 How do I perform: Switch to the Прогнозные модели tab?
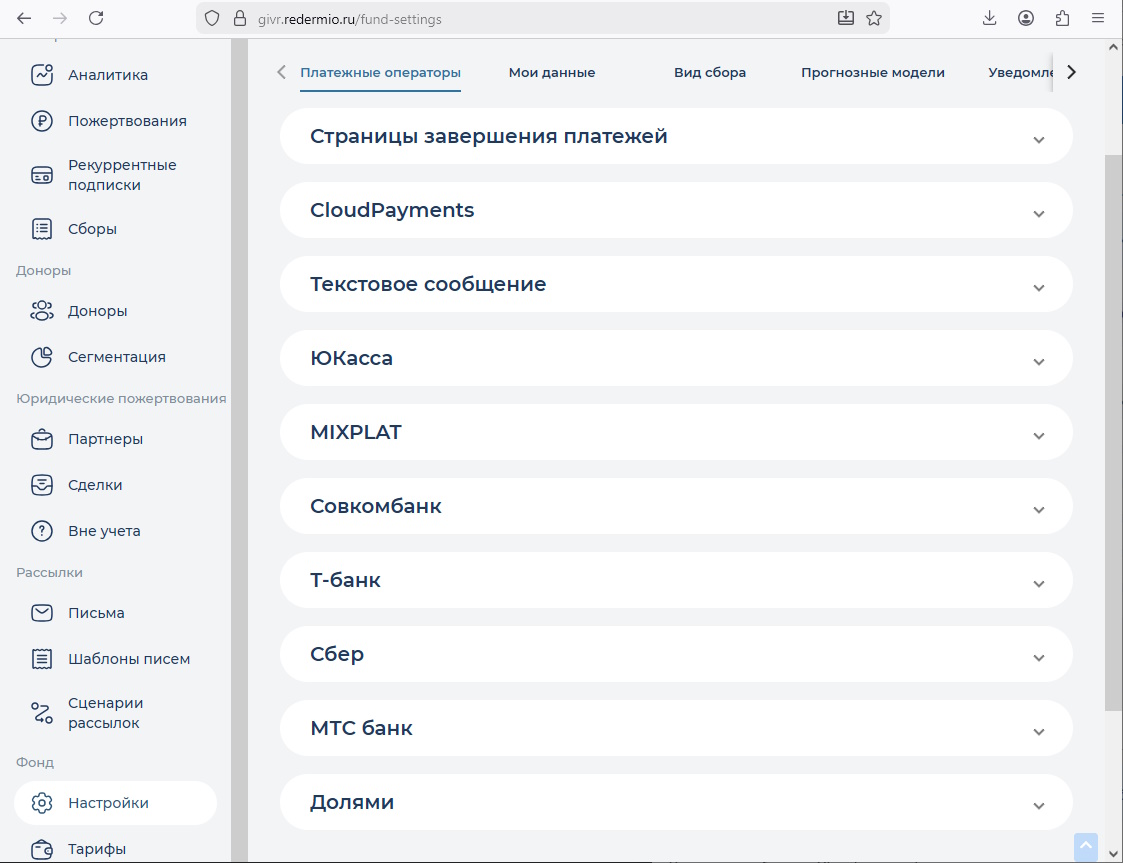pyautogui.click(x=872, y=72)
